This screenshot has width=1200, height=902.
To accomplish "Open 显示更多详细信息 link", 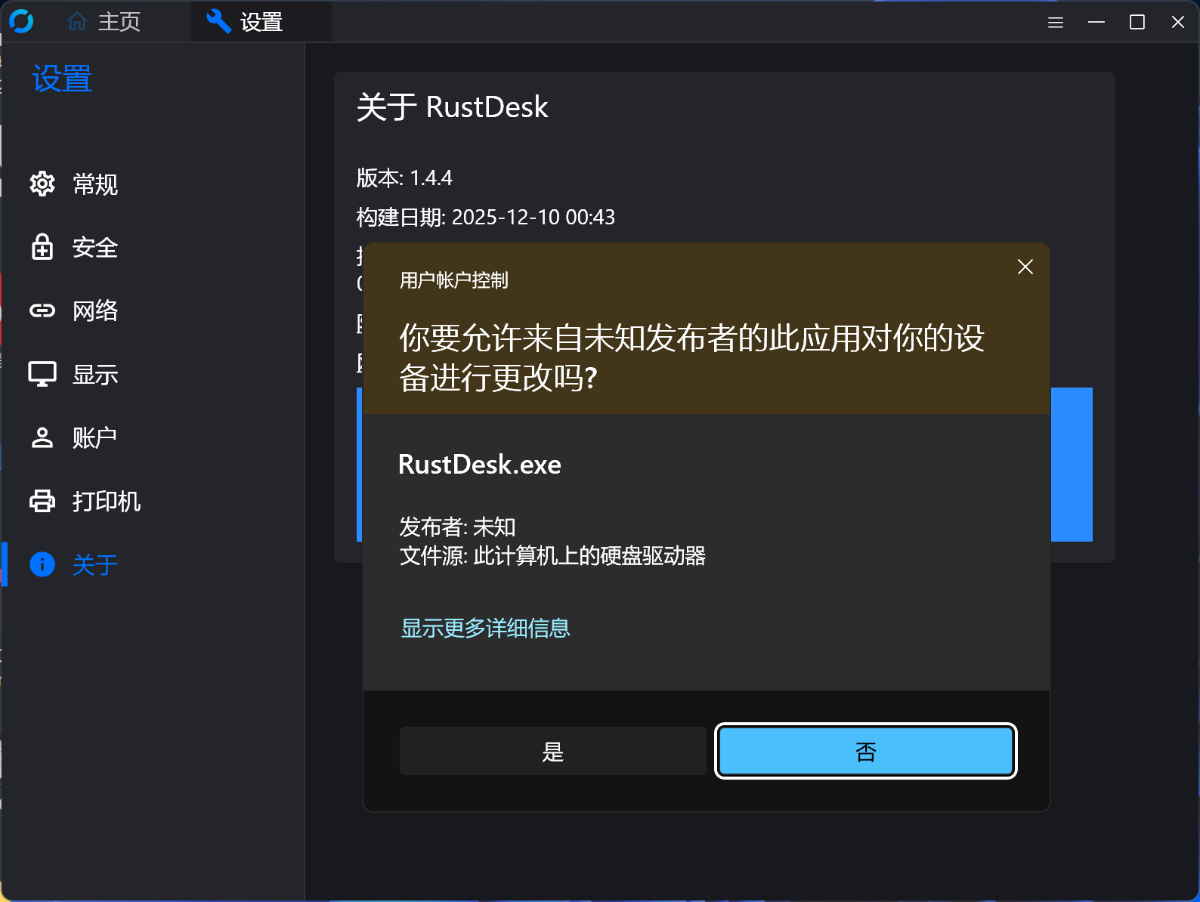I will tap(485, 628).
